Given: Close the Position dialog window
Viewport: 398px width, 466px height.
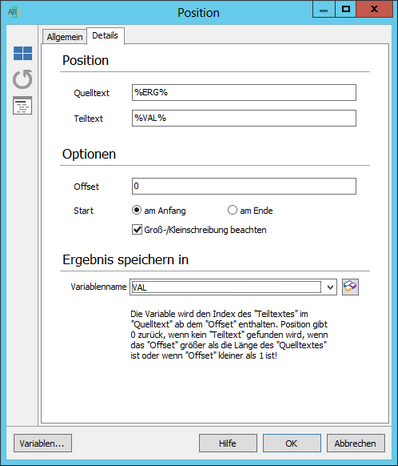Looking at the screenshot, I should coord(374,9).
